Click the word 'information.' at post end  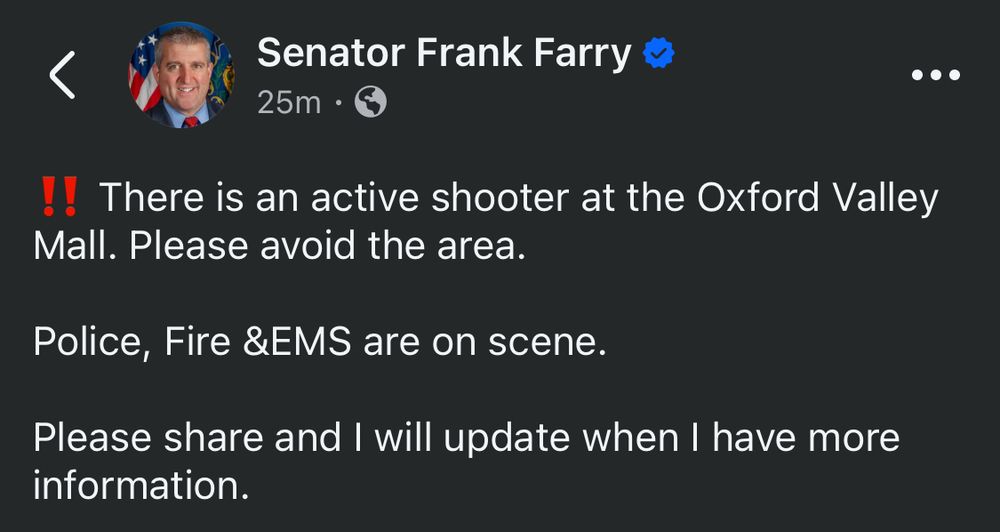(x=140, y=485)
